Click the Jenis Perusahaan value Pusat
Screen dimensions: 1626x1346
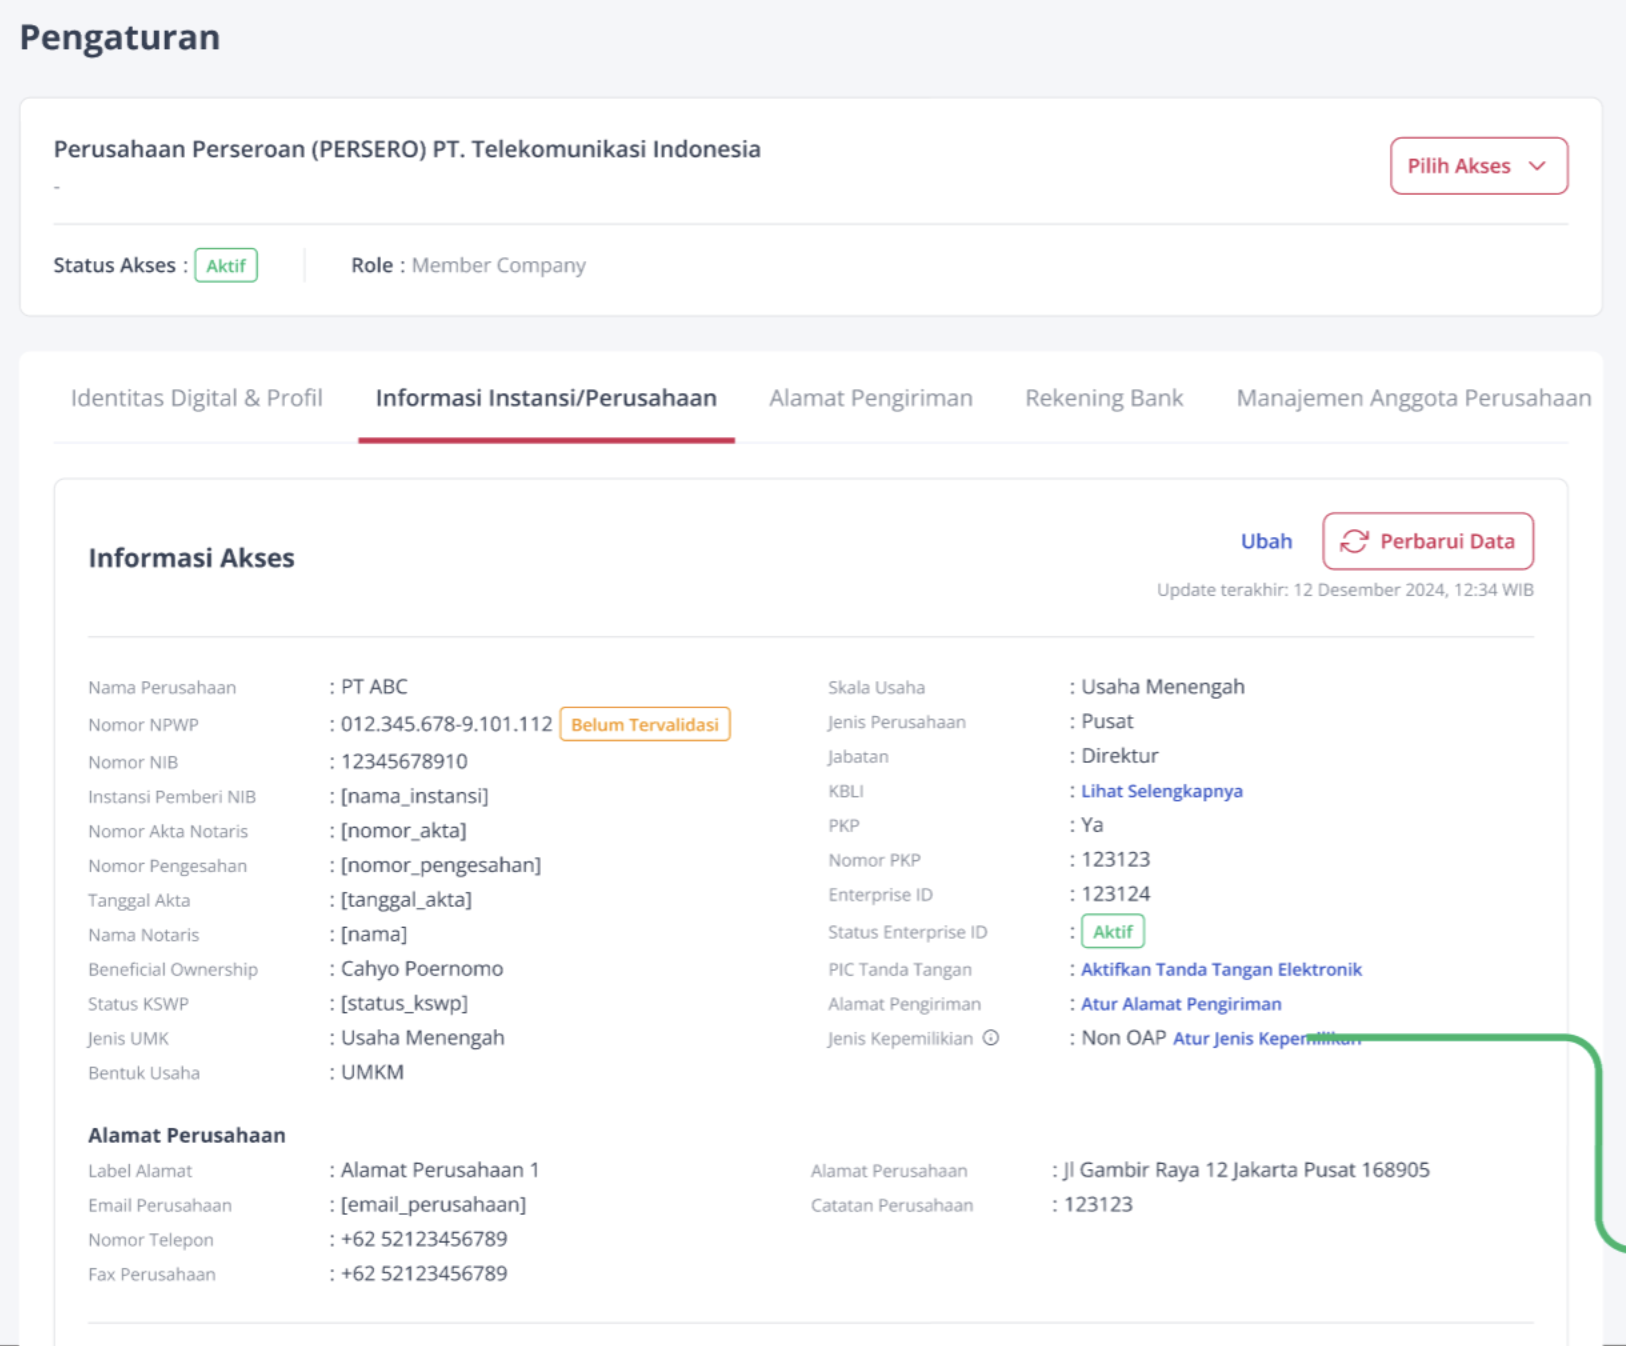pyautogui.click(x=1107, y=722)
